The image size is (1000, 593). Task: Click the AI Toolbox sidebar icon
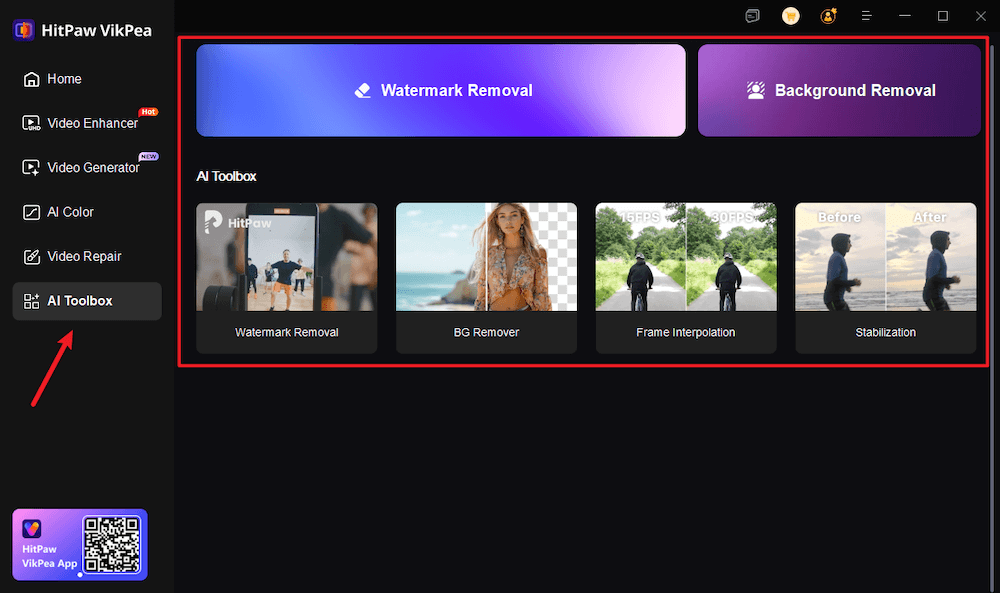pyautogui.click(x=30, y=300)
